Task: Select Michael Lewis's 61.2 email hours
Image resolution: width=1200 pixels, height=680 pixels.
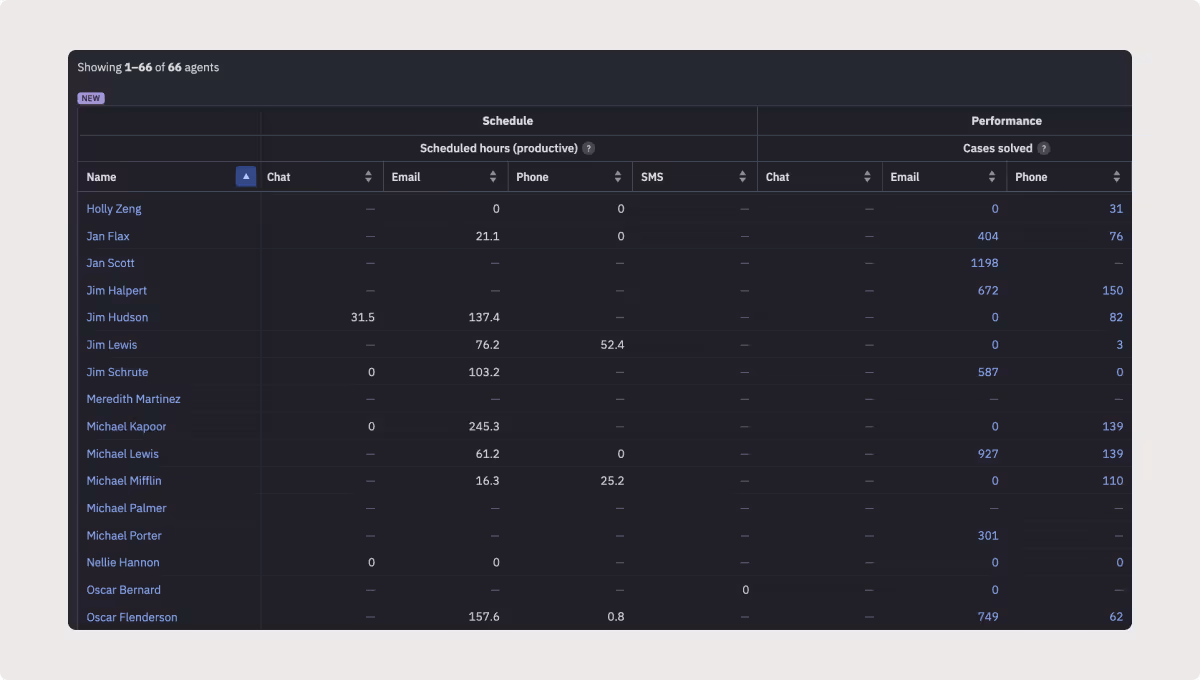Action: click(487, 453)
